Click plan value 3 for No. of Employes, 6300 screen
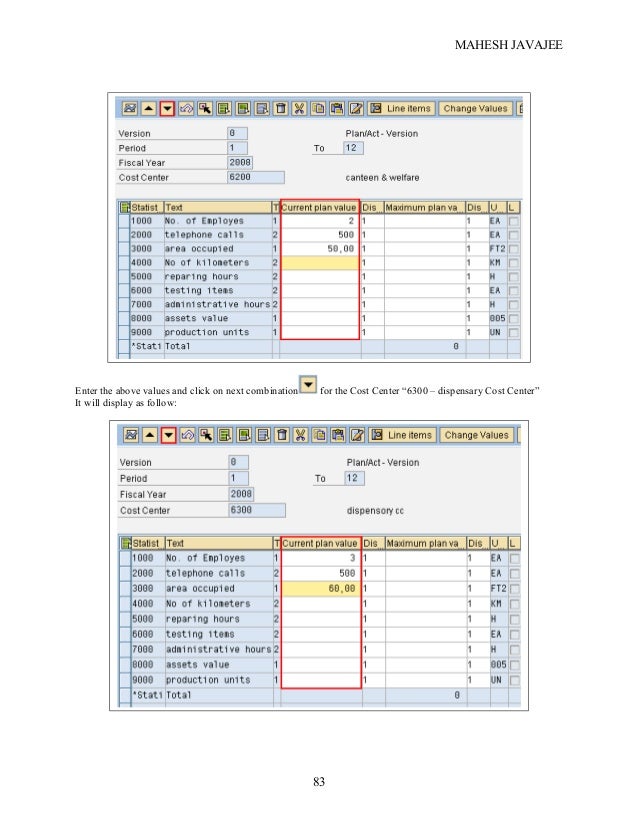The width and height of the screenshot is (638, 826). [321, 558]
